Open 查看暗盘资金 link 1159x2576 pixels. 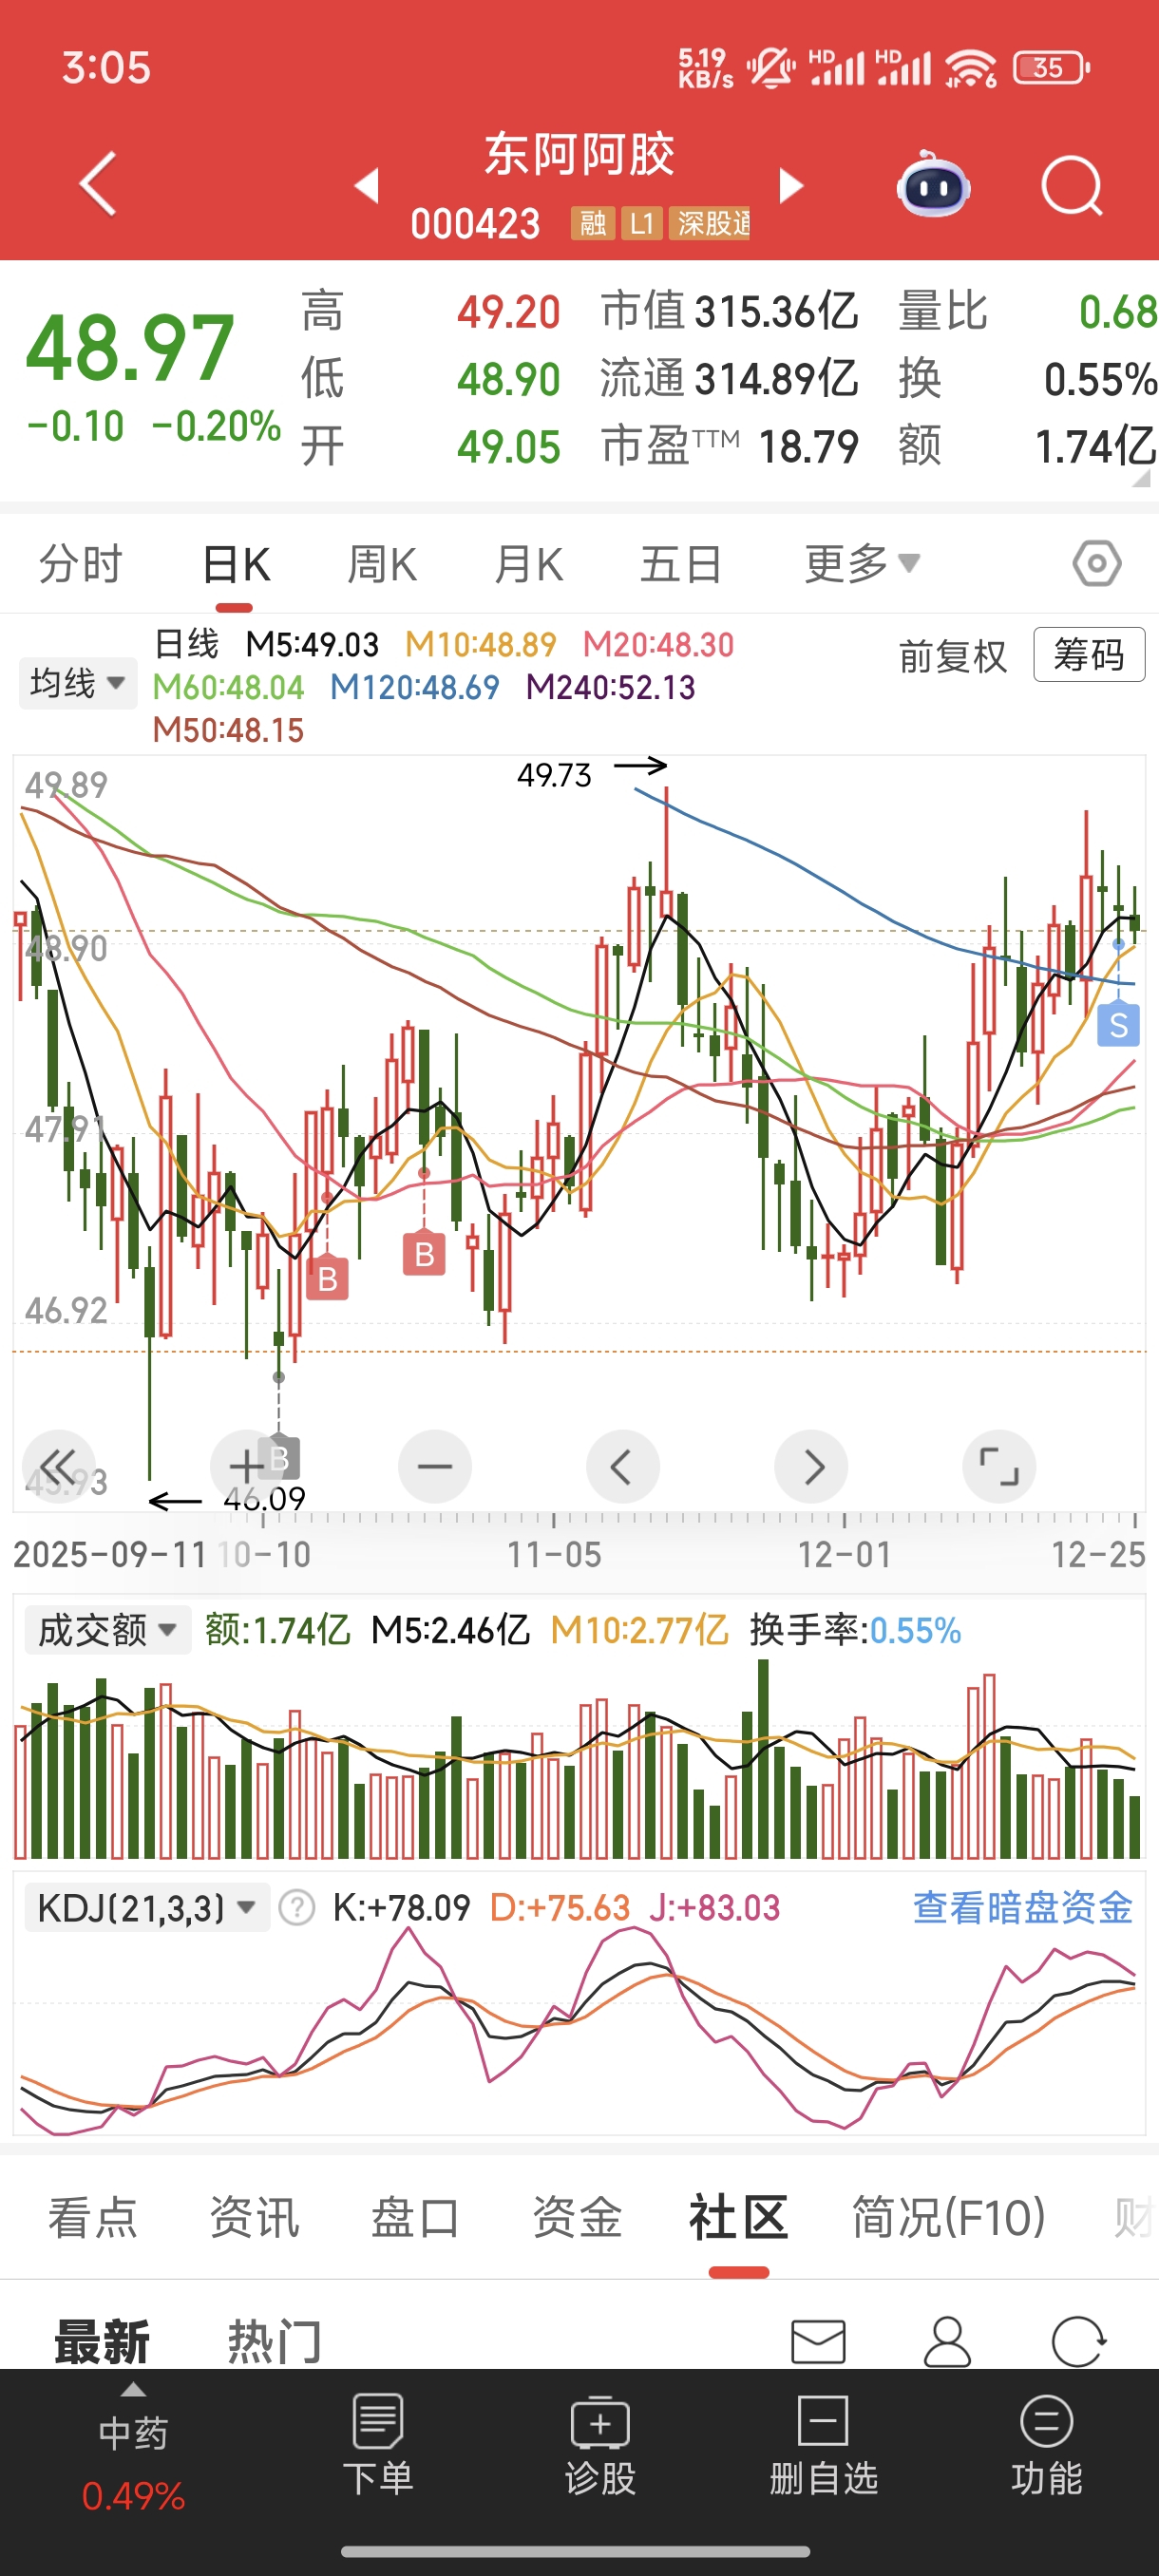pos(1022,1908)
